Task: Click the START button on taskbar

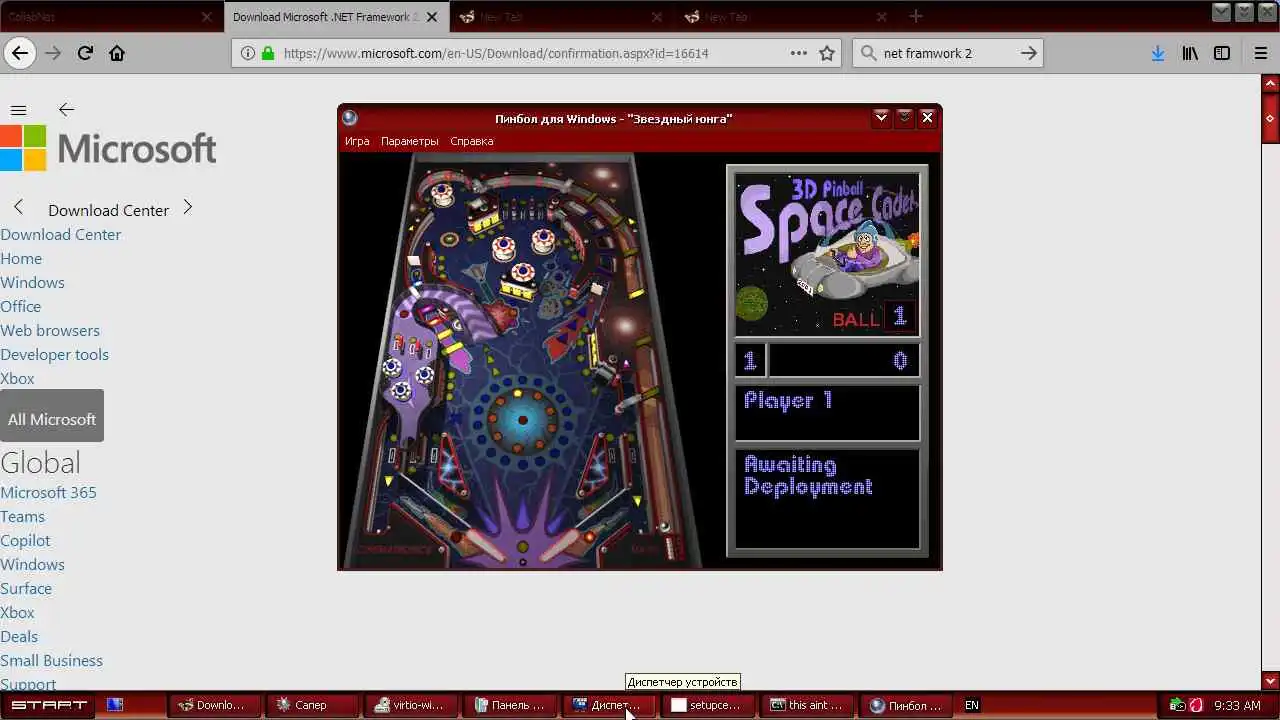Action: tap(48, 705)
